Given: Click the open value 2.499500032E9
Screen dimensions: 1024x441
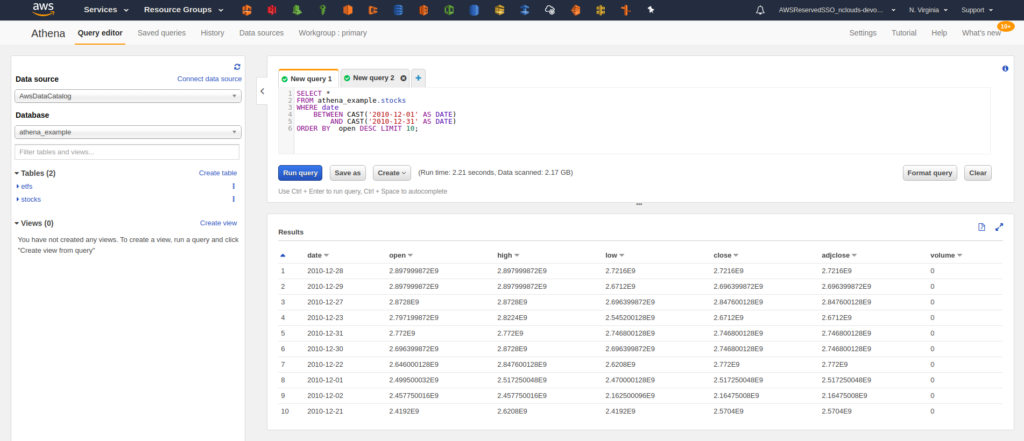Looking at the screenshot, I should (413, 380).
